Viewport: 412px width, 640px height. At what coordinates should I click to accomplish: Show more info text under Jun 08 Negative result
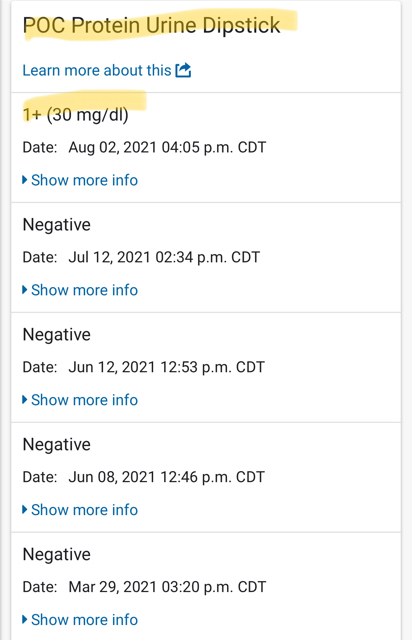(x=85, y=509)
